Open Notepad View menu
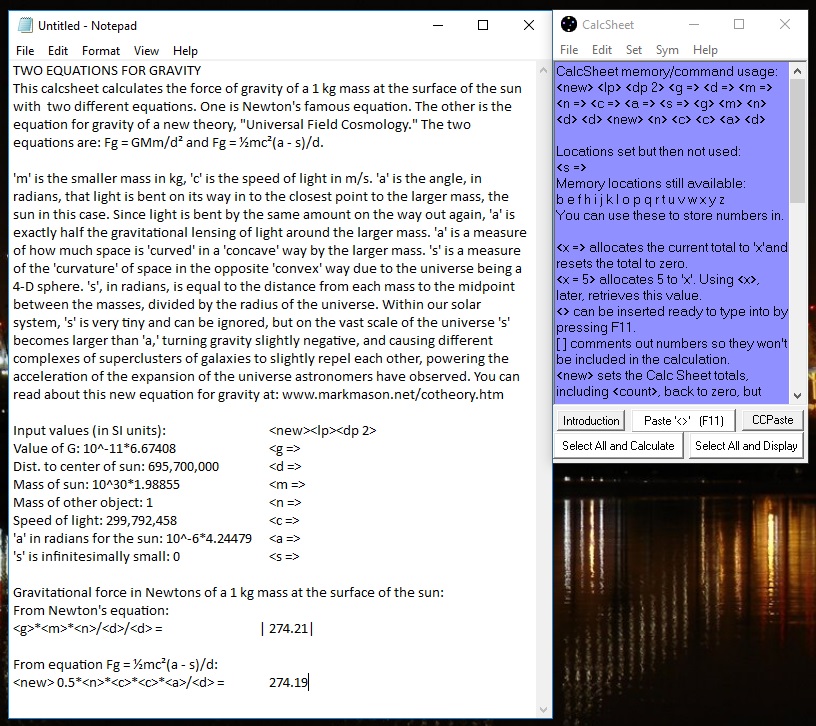Viewport: 816px width, 726px height. [x=146, y=51]
